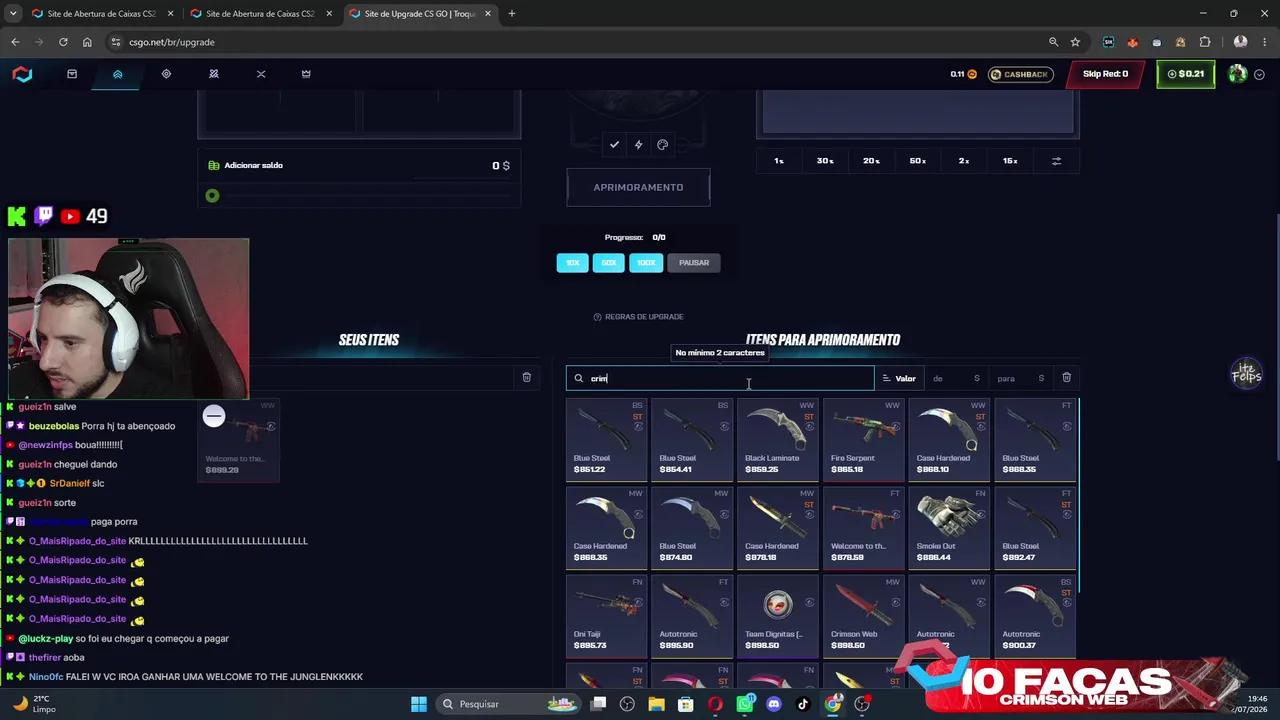Open the crossed-swords battles icon in navigation

(x=261, y=74)
